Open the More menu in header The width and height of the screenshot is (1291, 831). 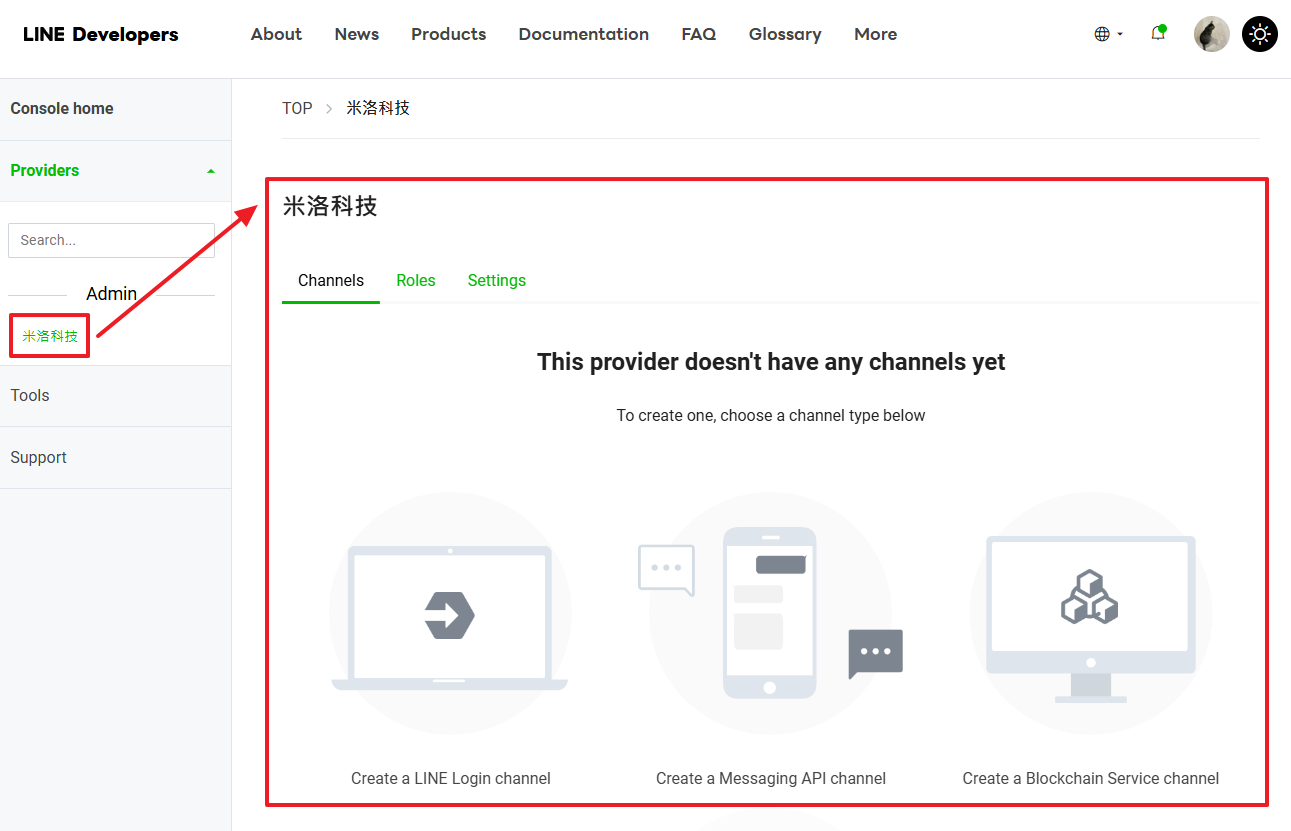(875, 34)
